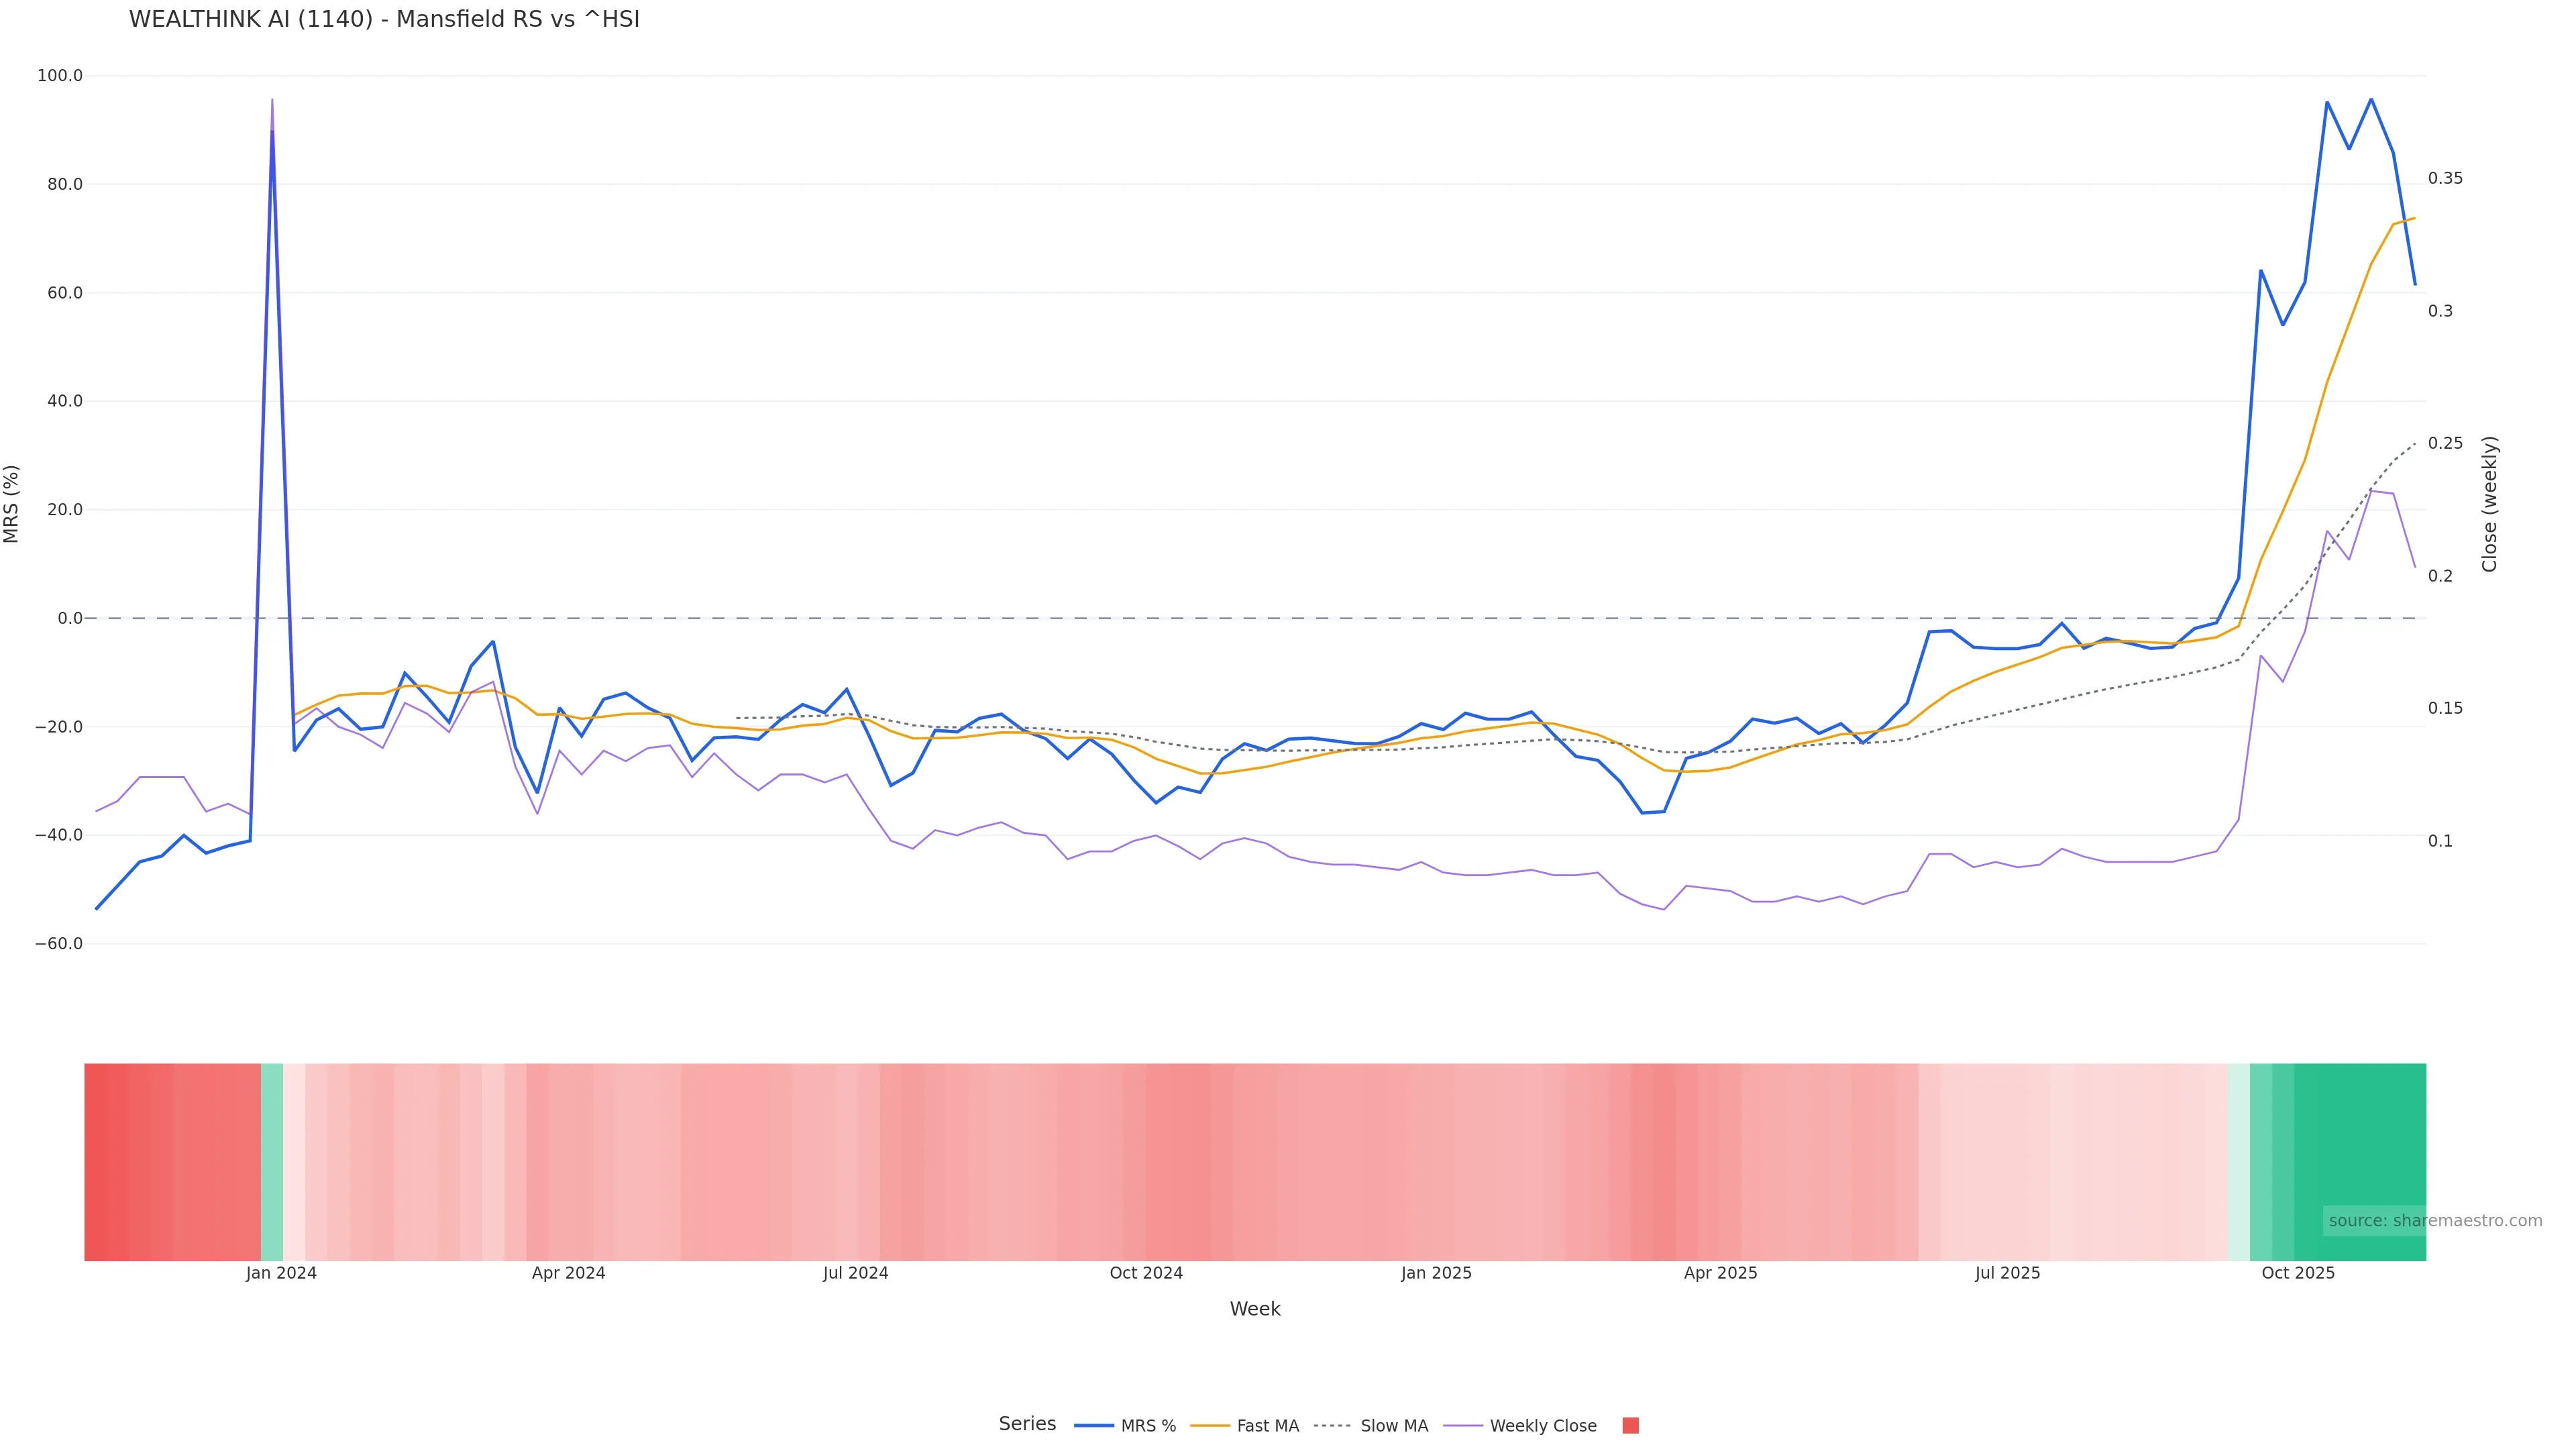Click the Series legend title
The image size is (2576, 1449).
1027,1424
